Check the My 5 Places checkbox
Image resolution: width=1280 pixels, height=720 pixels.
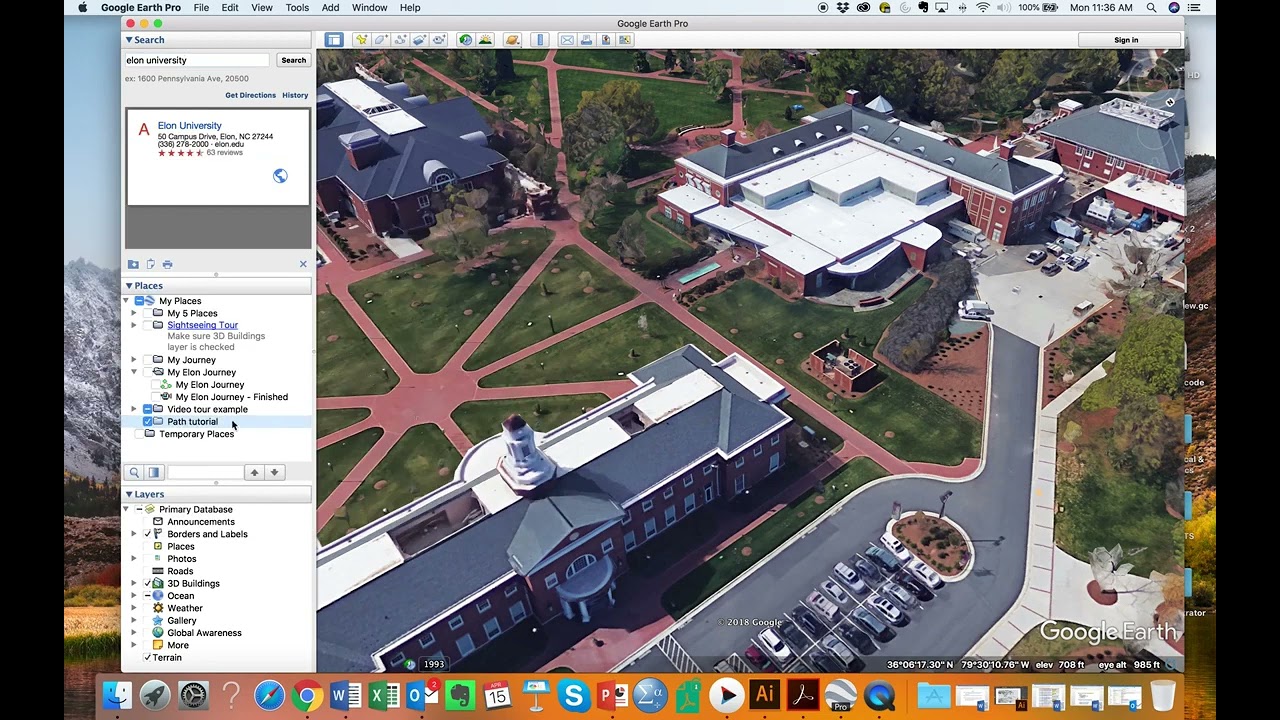[147, 313]
